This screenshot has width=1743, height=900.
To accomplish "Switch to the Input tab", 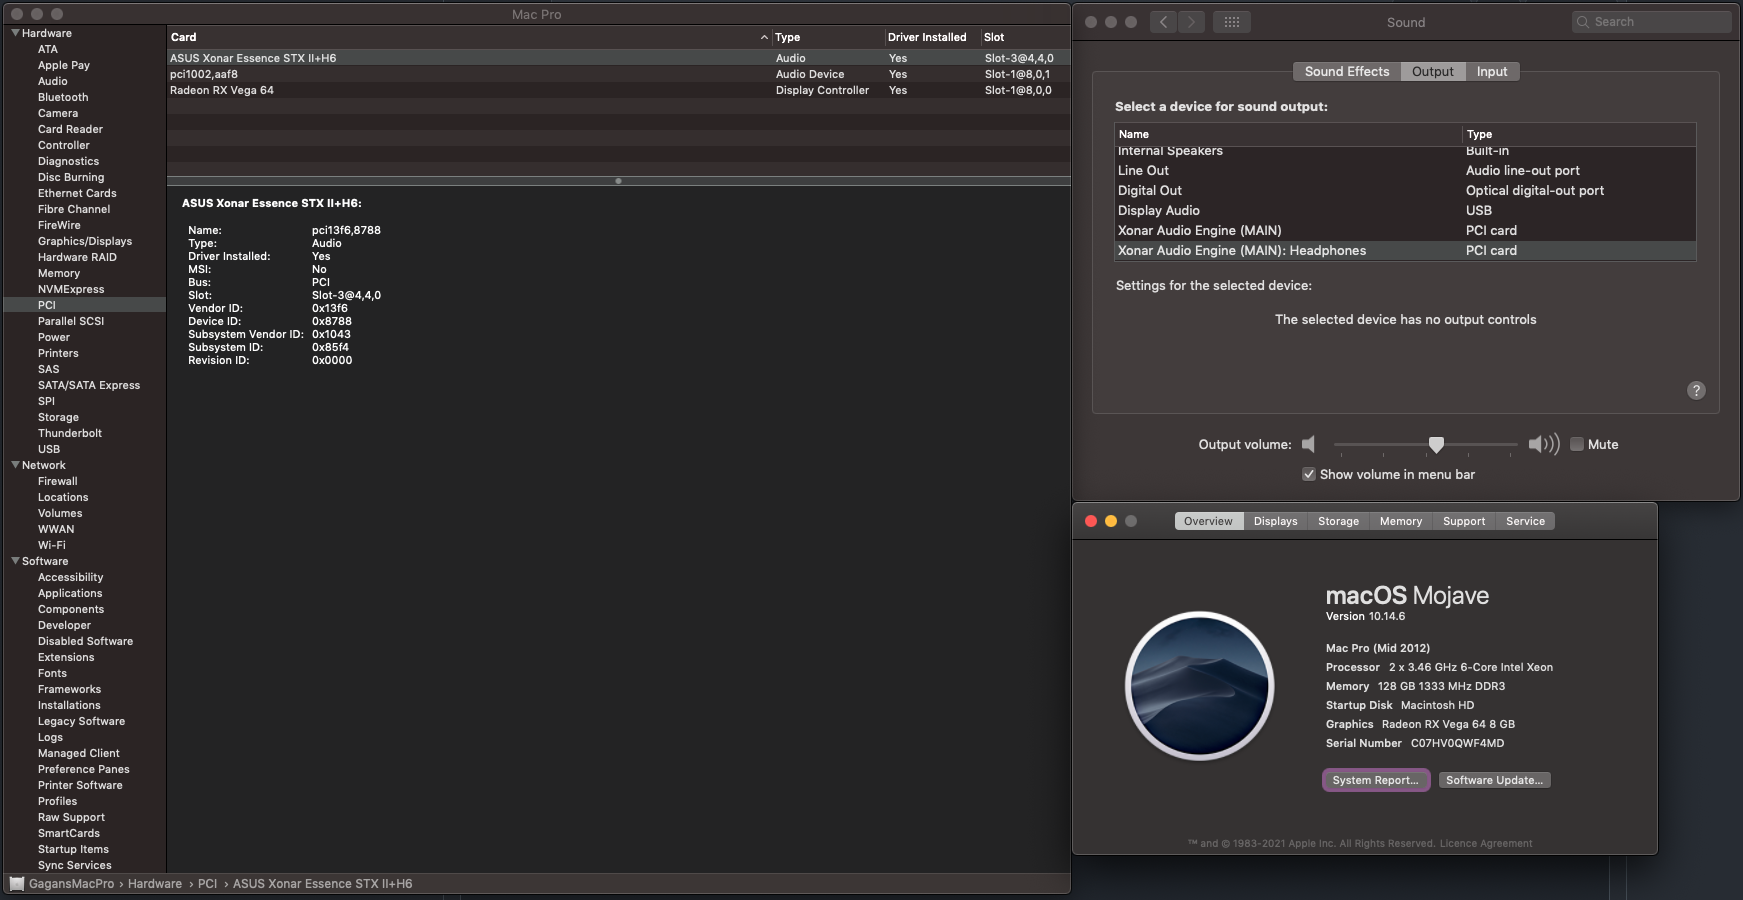I will [1492, 72].
